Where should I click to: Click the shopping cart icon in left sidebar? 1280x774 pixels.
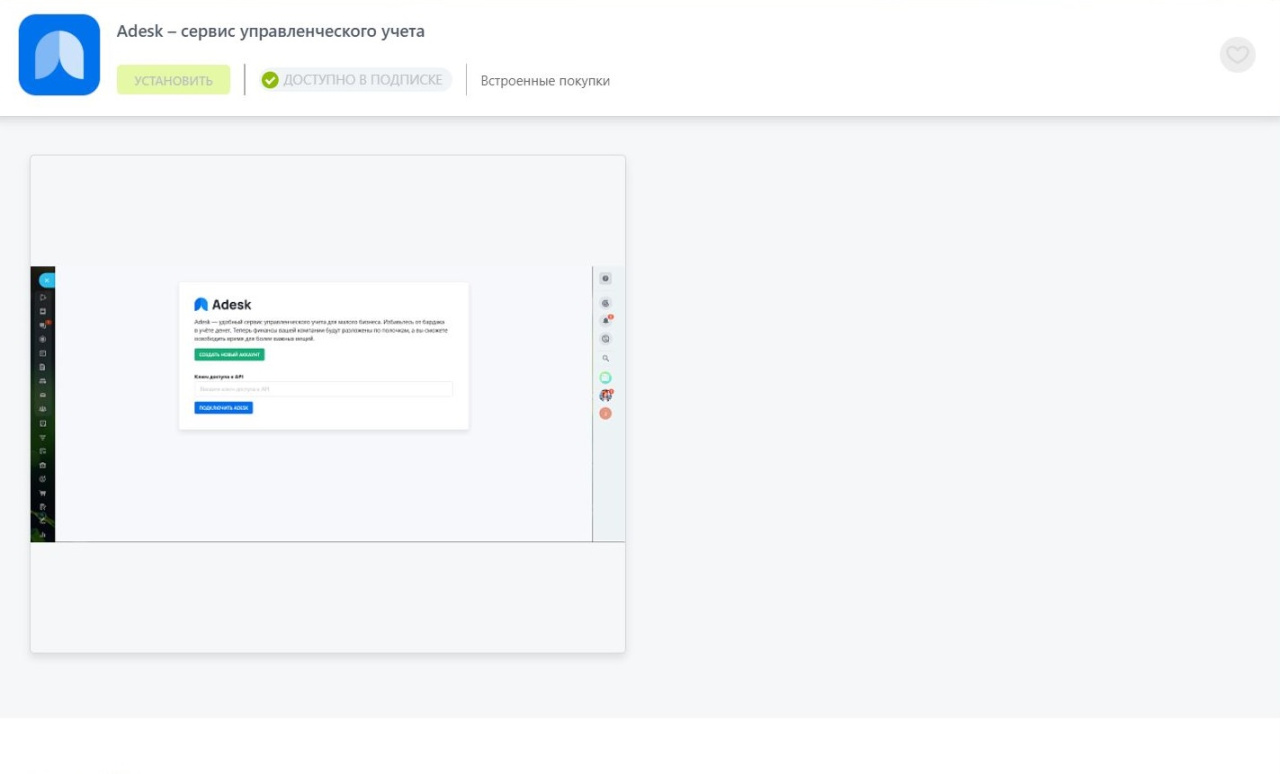[x=43, y=493]
